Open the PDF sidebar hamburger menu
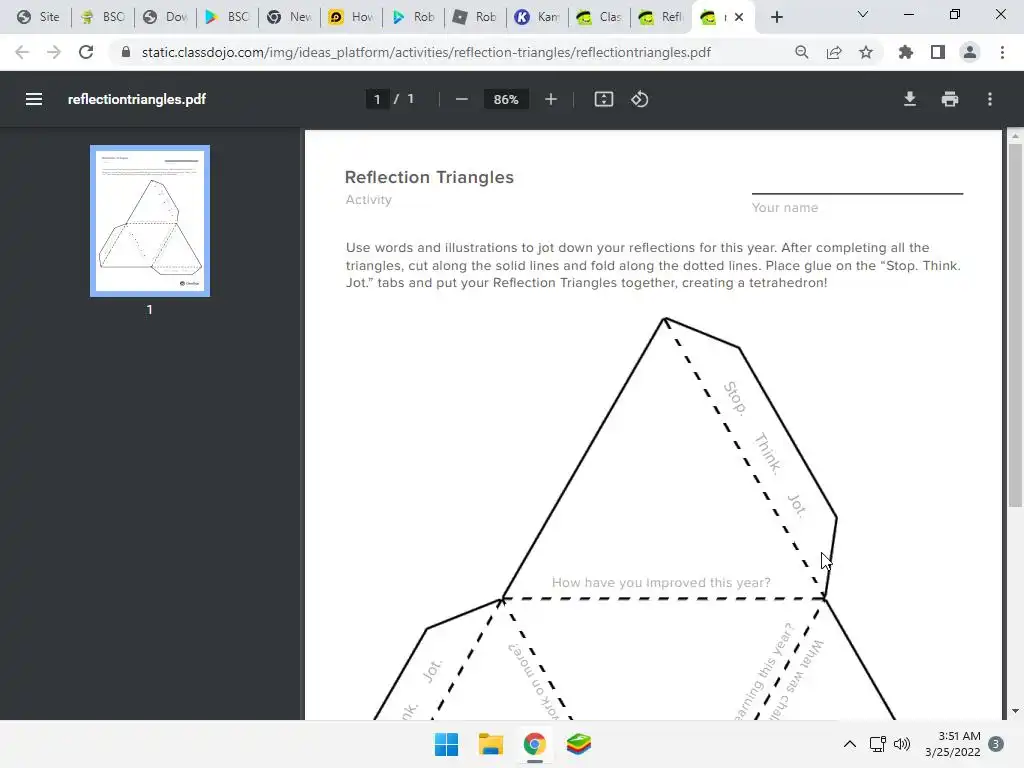 click(x=34, y=99)
